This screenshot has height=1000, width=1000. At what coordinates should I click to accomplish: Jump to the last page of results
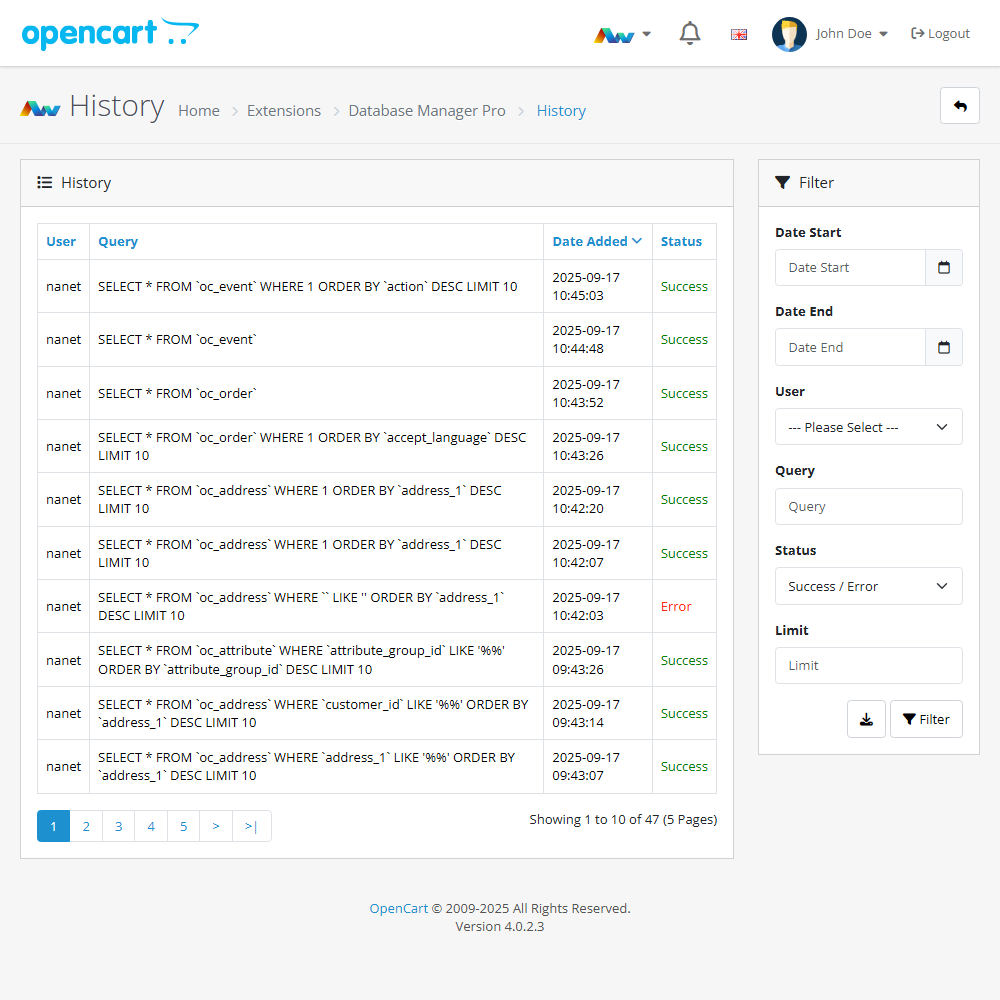[x=251, y=826]
